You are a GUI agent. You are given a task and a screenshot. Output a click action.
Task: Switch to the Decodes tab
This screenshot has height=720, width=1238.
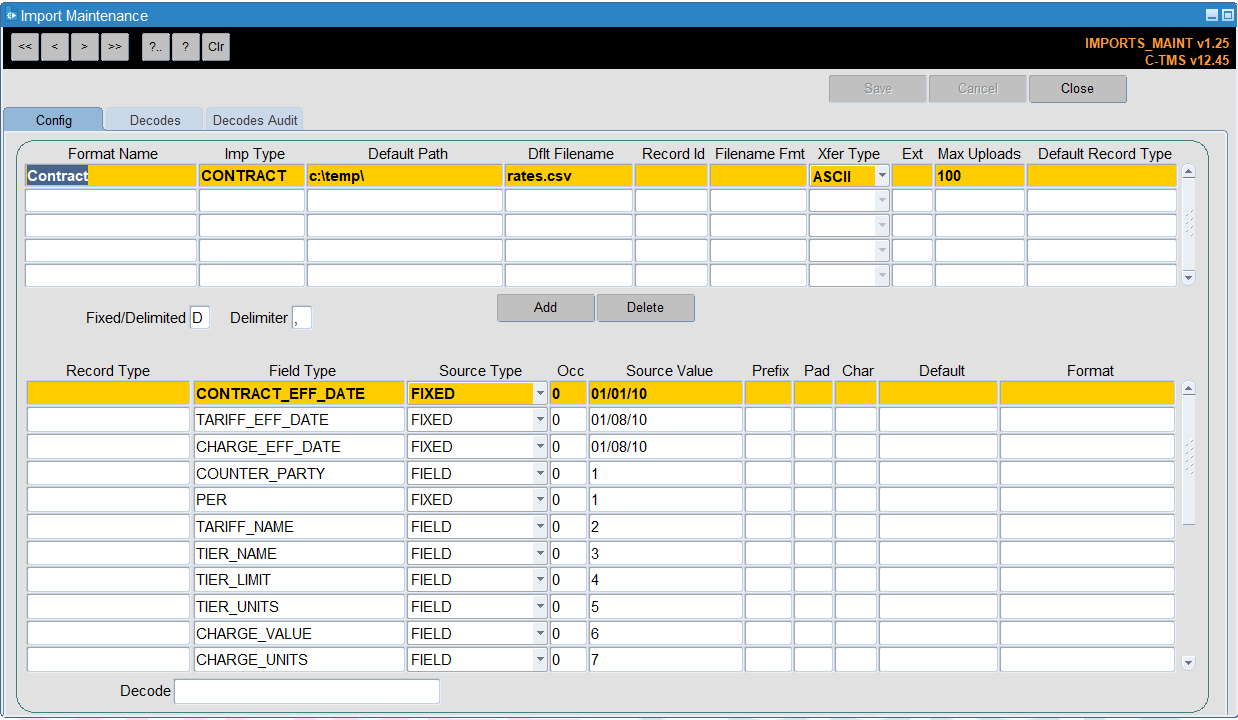click(x=155, y=120)
